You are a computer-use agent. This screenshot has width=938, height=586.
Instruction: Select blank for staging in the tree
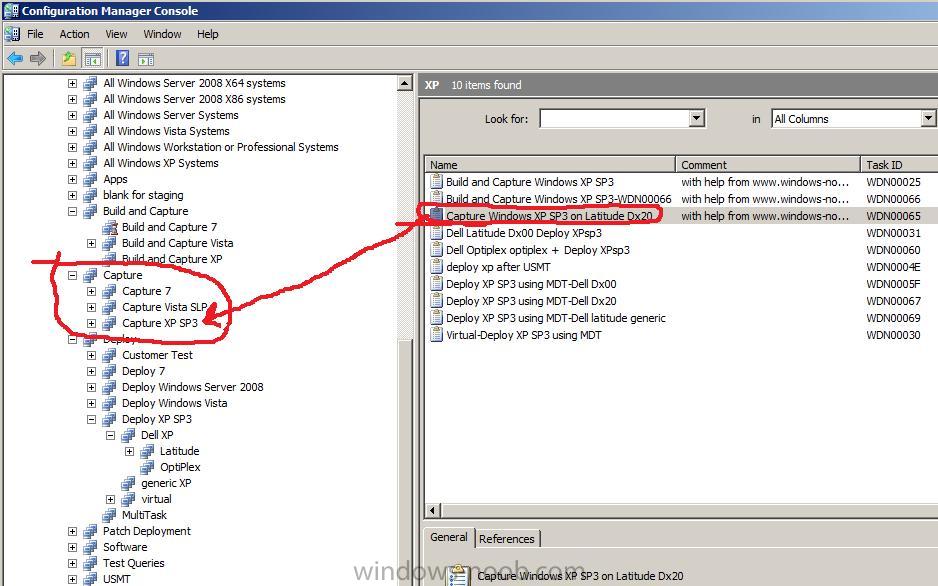(143, 195)
